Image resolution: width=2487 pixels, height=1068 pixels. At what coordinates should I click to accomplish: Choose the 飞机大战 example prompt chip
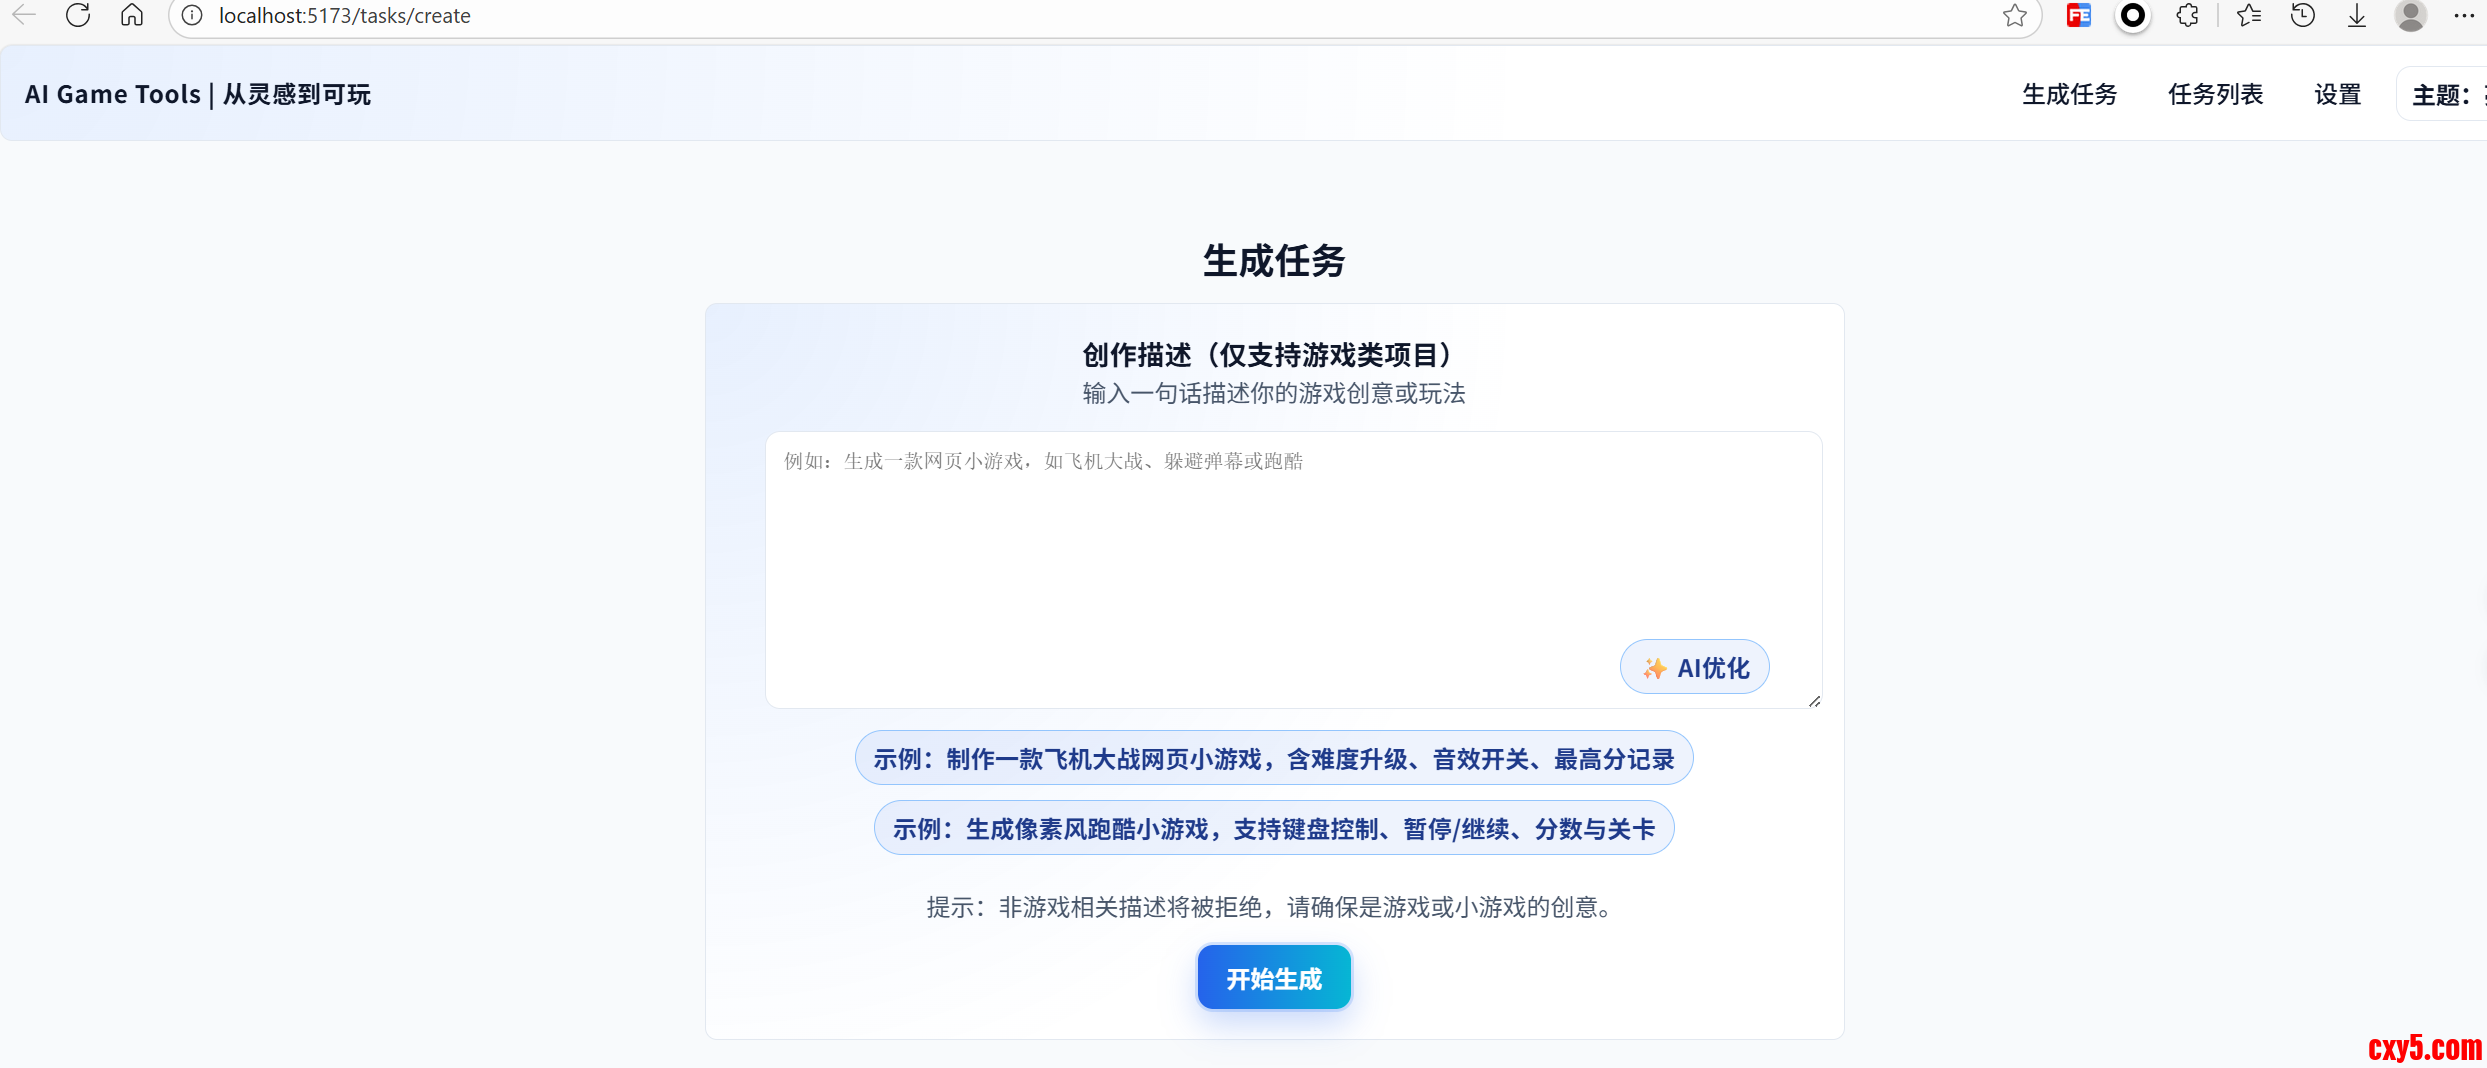click(1274, 758)
